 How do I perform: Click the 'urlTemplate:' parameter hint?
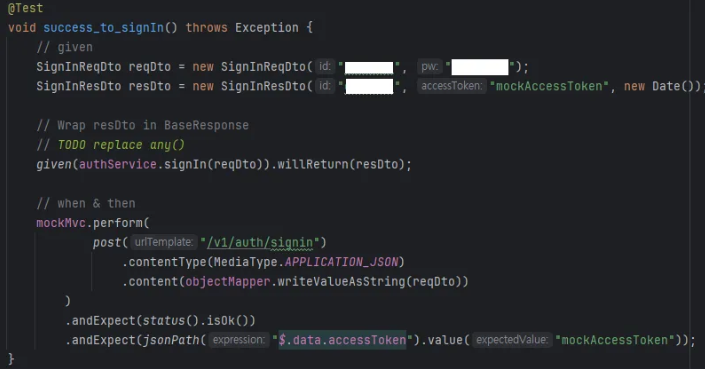(164, 242)
